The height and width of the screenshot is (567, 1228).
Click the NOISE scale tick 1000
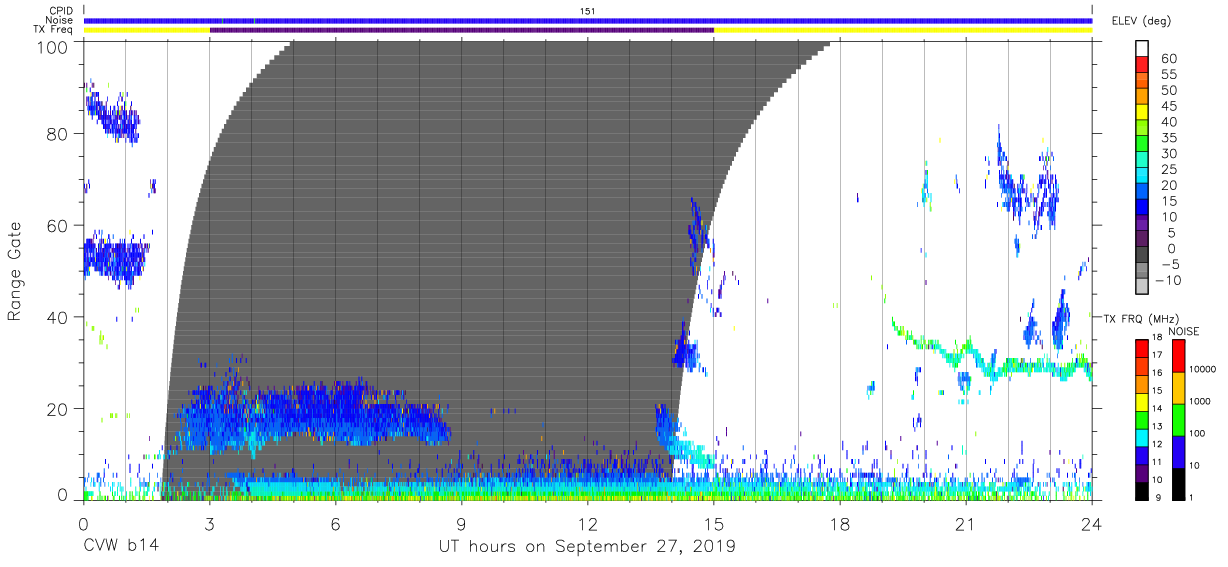click(x=1201, y=401)
